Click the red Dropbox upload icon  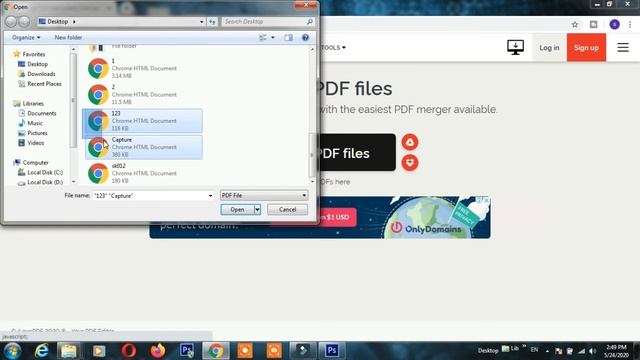pyautogui.click(x=410, y=162)
